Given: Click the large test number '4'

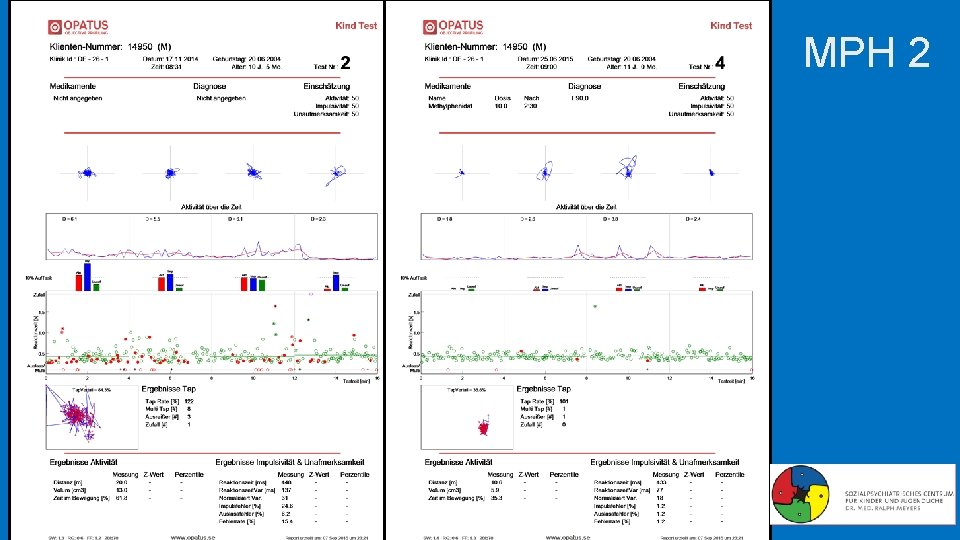Looking at the screenshot, I should pyautogui.click(x=720, y=63).
